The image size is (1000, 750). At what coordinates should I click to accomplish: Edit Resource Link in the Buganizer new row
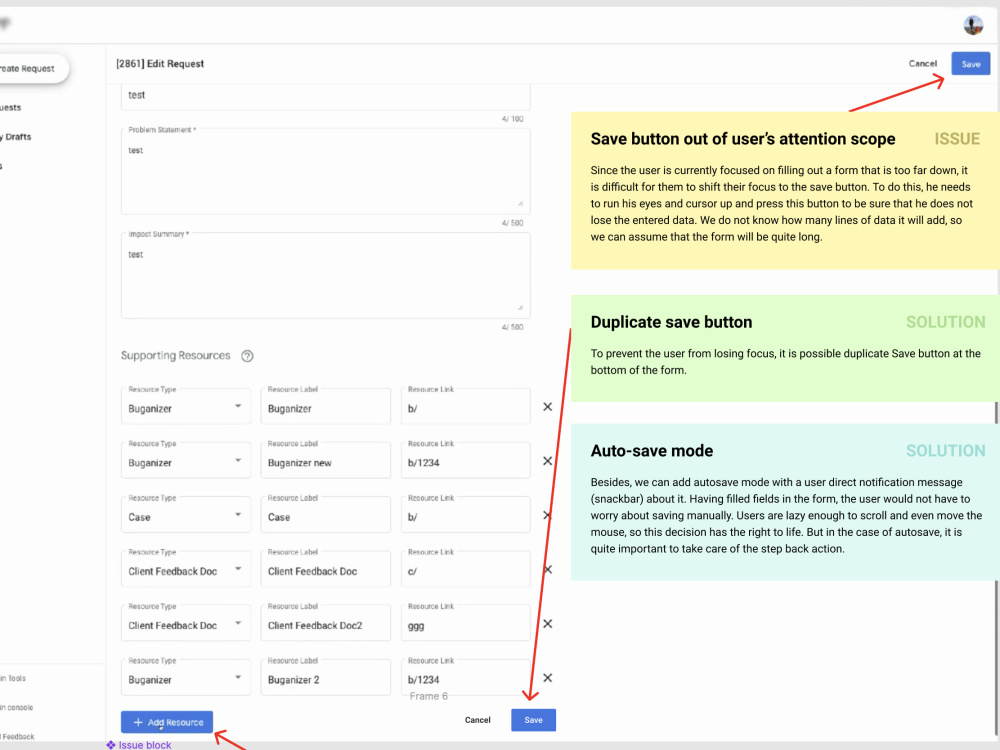[466, 460]
